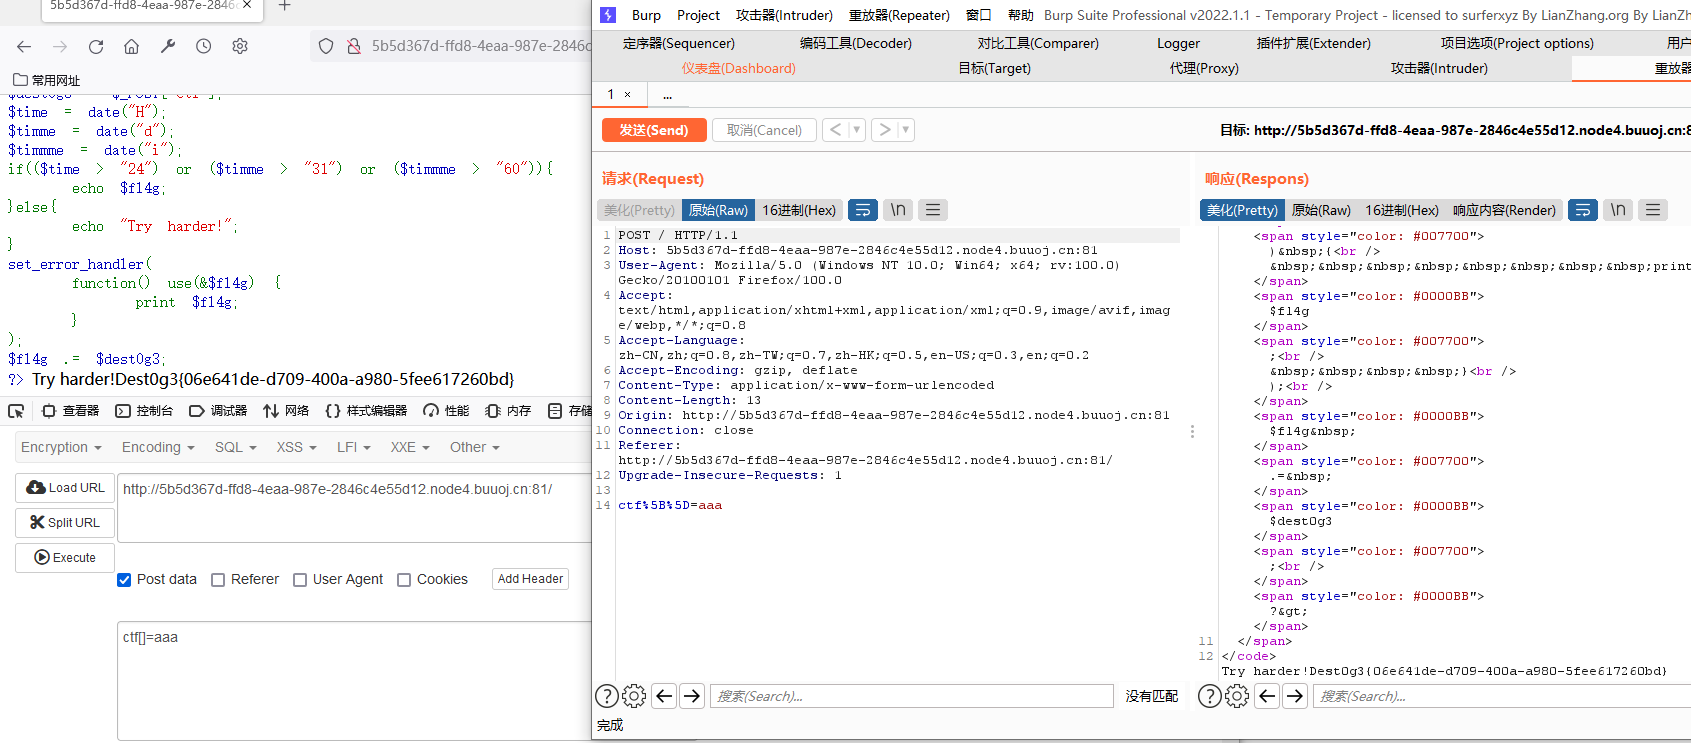
Task: Switch to Logger tab in Burp
Action: [1178, 43]
